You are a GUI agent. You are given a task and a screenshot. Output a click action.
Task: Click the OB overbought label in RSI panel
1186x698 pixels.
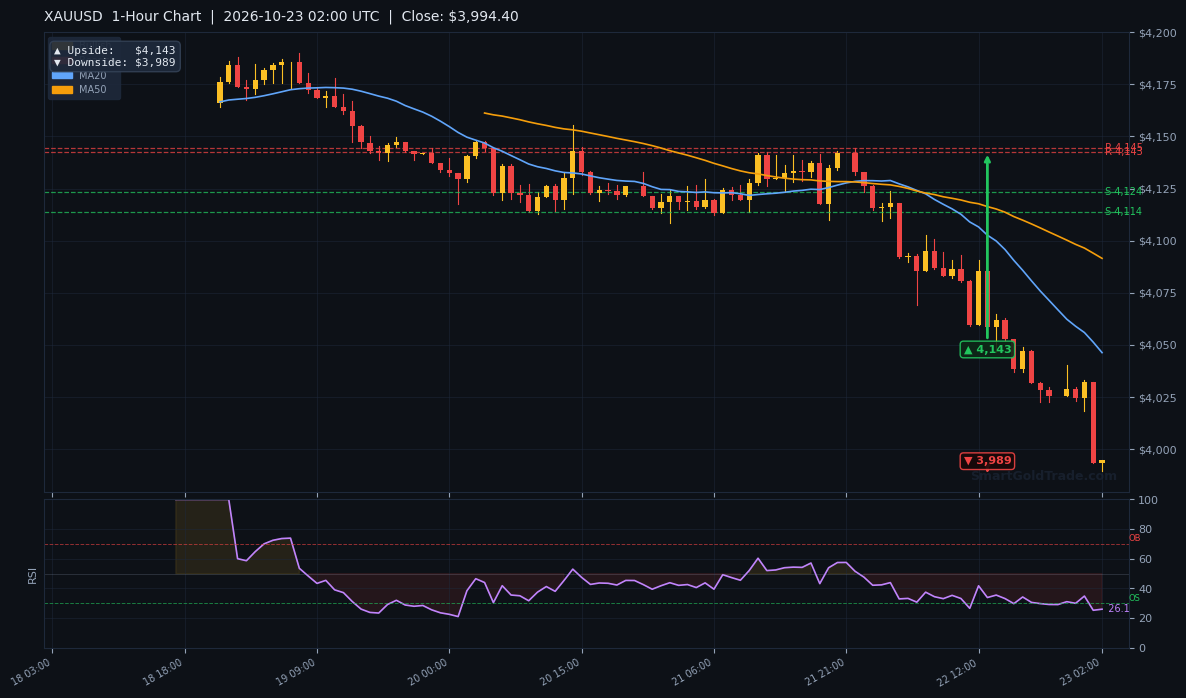[x=1135, y=538]
